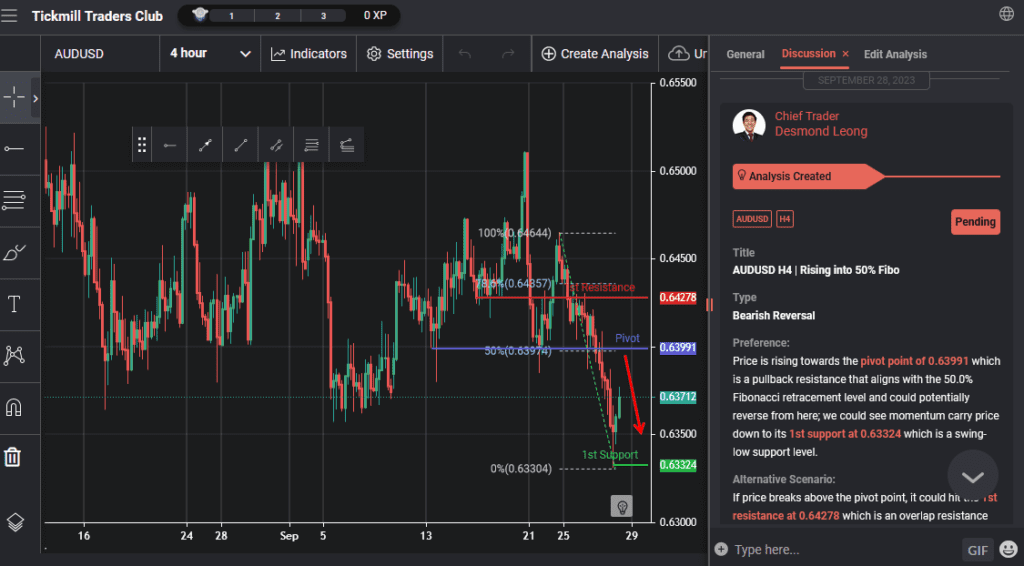Select the Fibonacci retracement tool in sidebar

pos(14,200)
